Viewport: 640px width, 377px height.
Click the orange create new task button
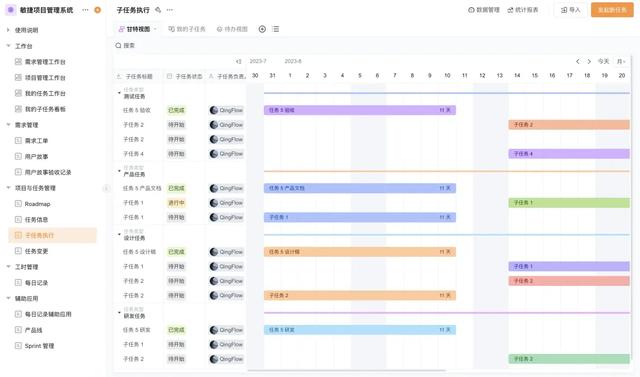[x=612, y=10]
